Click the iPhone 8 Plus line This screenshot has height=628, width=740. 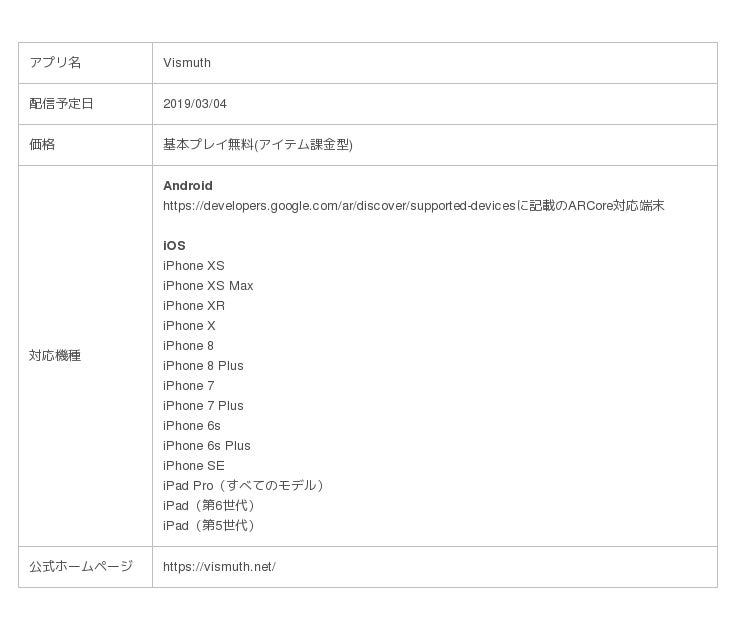tap(203, 366)
